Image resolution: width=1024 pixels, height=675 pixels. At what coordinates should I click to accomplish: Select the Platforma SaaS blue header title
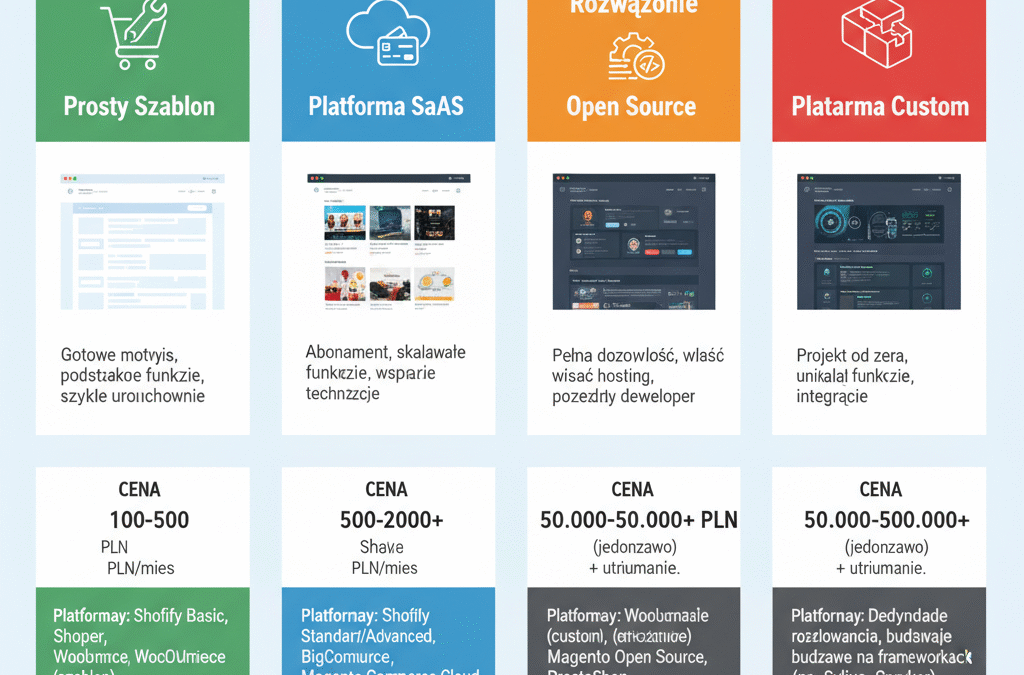click(386, 106)
